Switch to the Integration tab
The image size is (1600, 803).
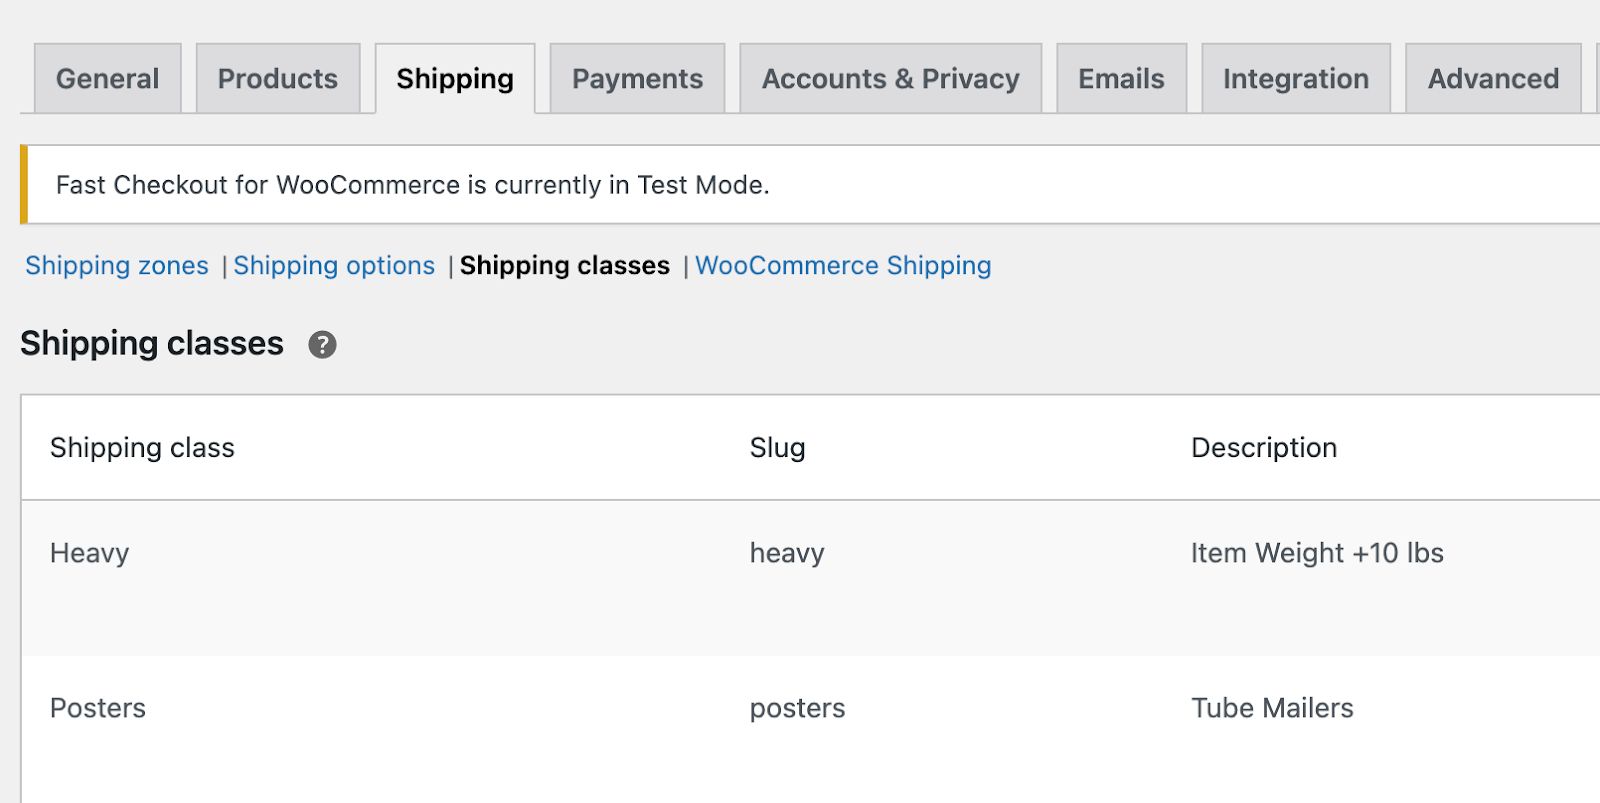click(x=1295, y=79)
